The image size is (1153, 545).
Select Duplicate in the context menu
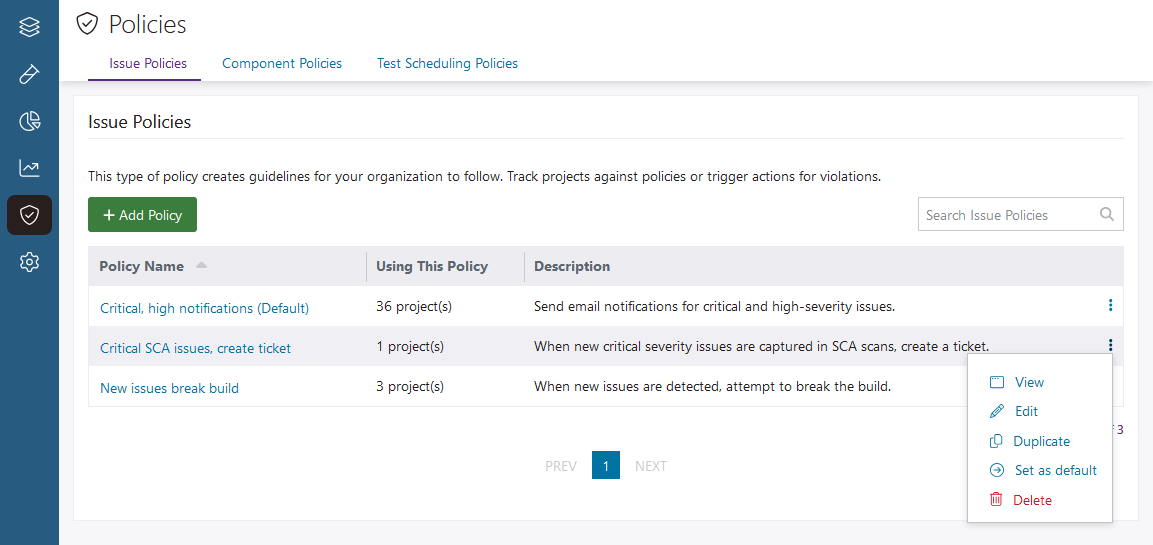coord(1041,441)
